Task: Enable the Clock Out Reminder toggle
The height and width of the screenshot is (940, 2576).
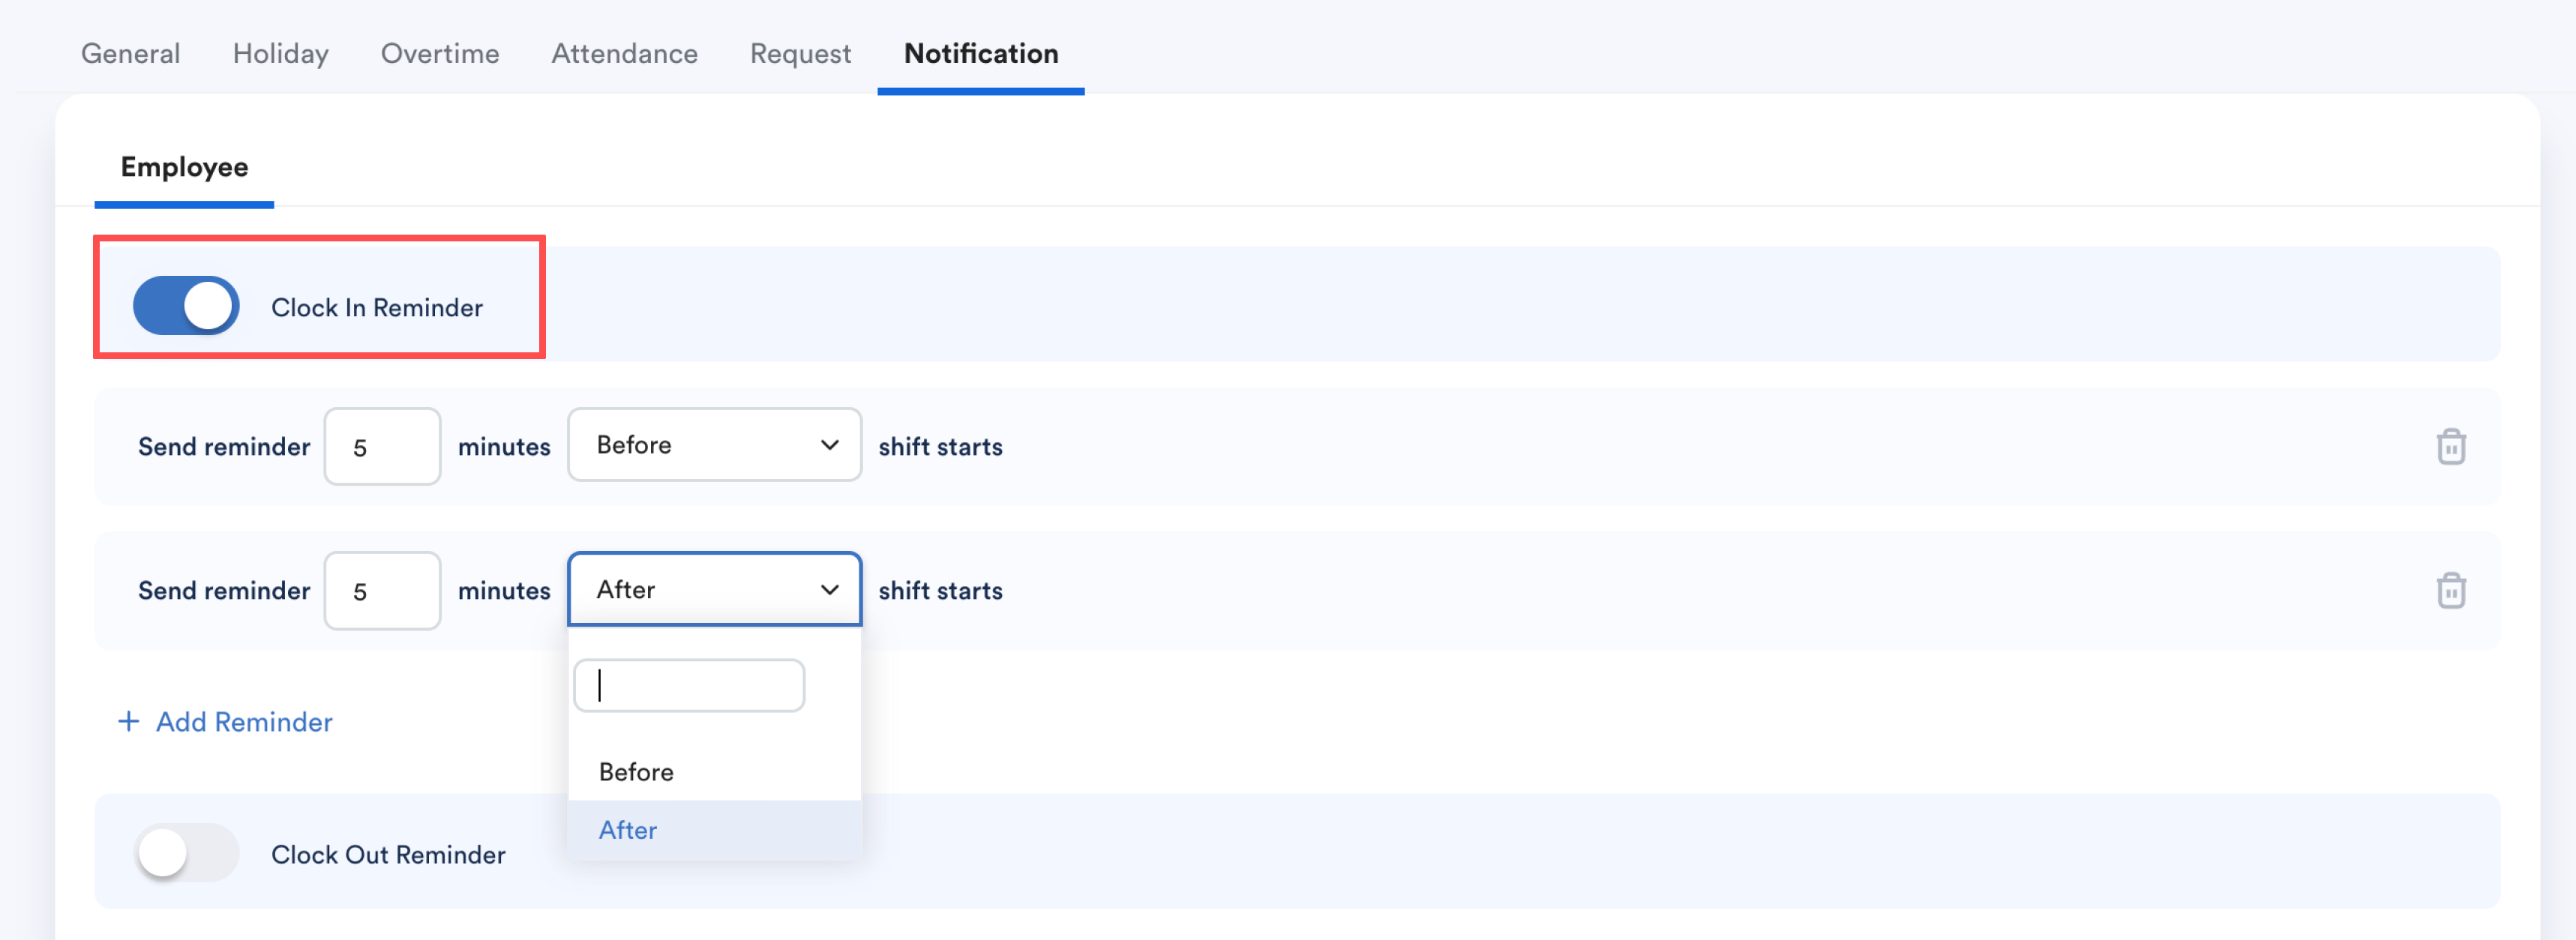Action: [187, 853]
